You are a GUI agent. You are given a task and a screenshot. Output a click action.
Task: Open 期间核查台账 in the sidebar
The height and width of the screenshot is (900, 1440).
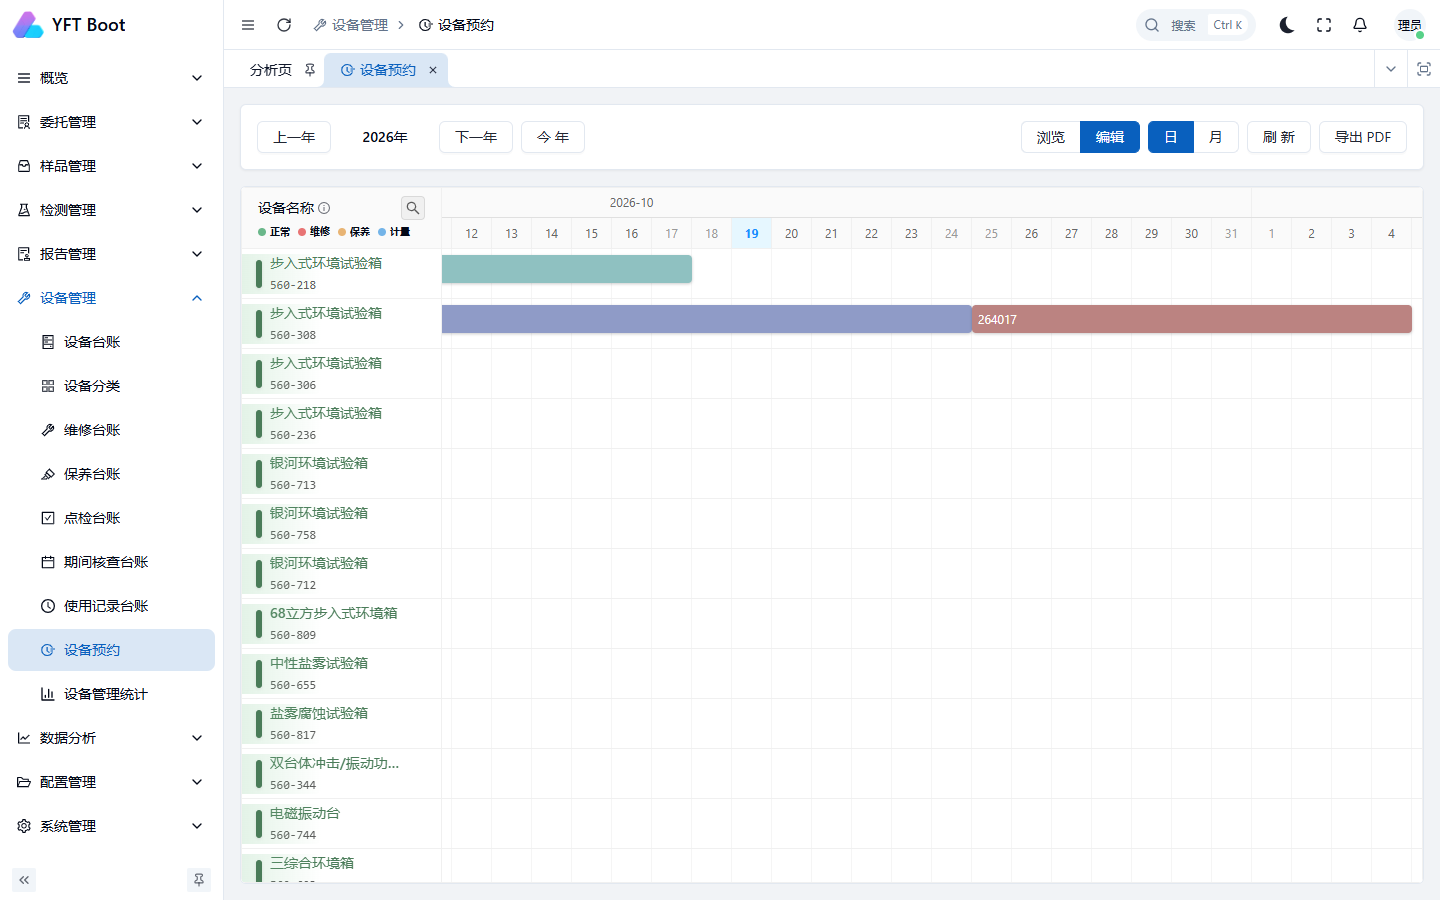point(111,562)
